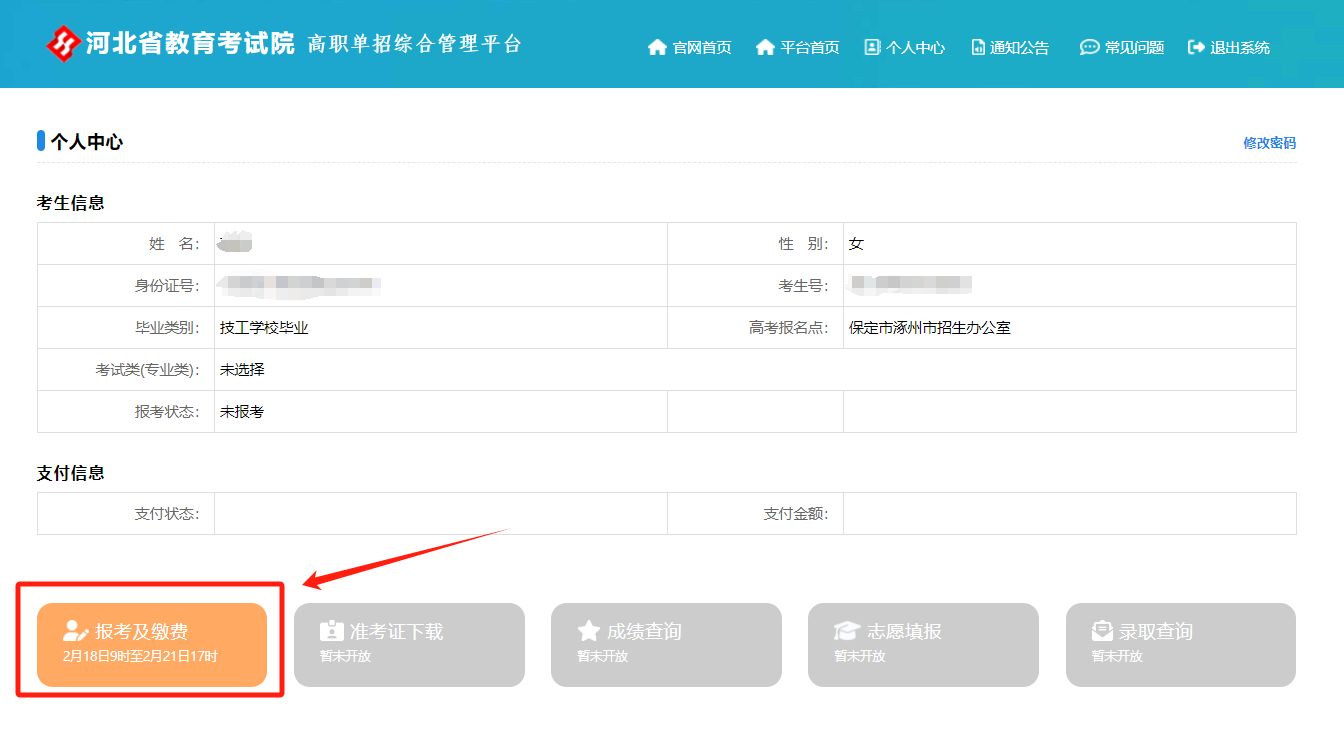
Task: Click the document icon beside 通知公告
Action: pyautogui.click(x=978, y=47)
